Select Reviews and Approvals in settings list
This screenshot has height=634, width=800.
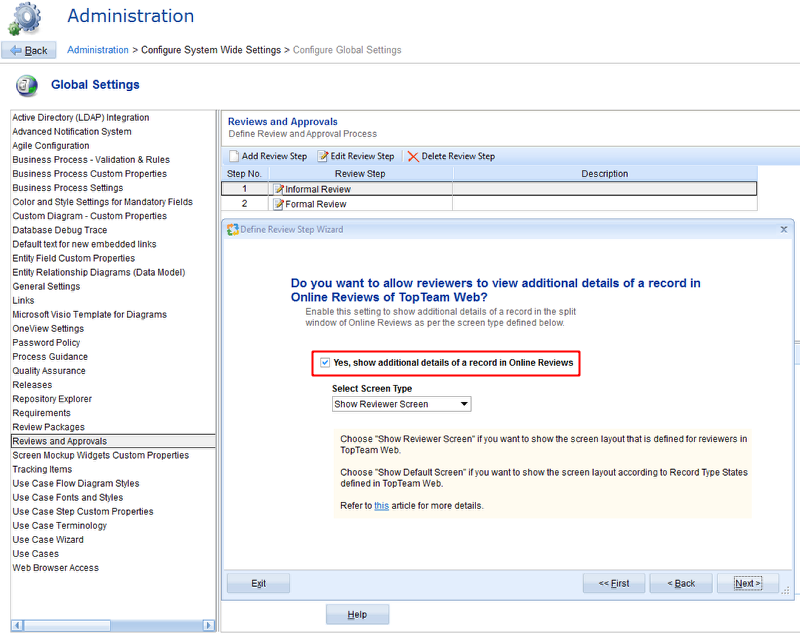pos(60,441)
